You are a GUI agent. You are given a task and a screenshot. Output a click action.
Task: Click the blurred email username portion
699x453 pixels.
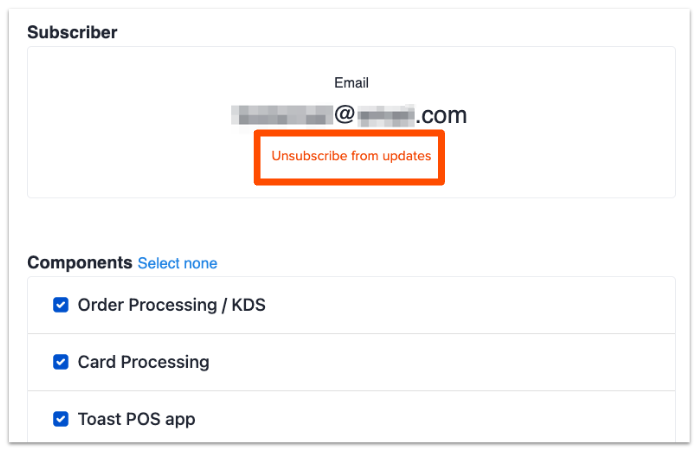(x=281, y=115)
